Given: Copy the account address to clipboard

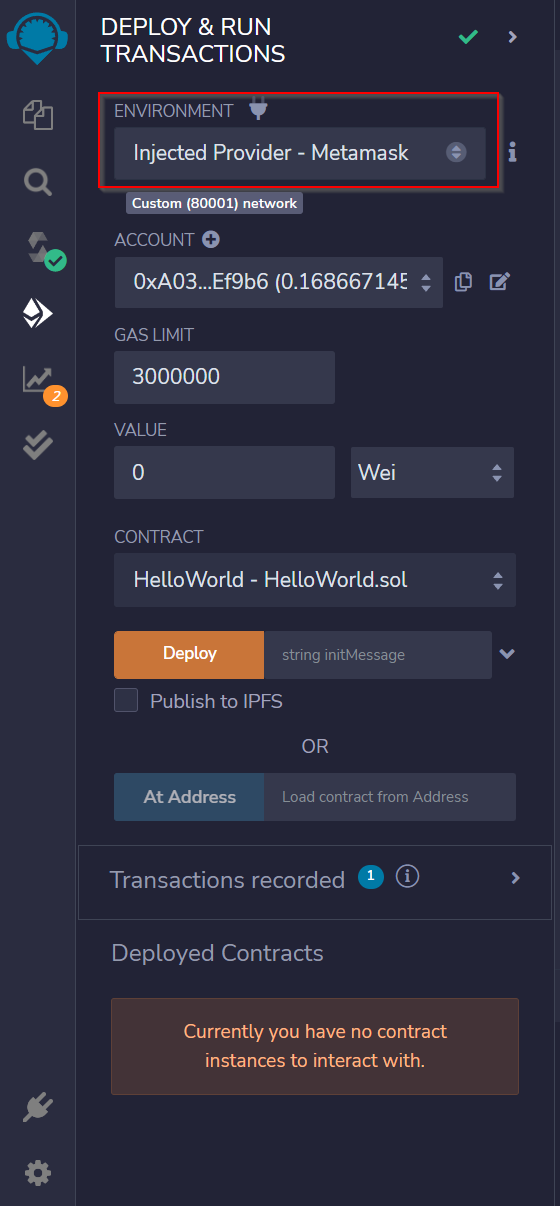Looking at the screenshot, I should [463, 282].
